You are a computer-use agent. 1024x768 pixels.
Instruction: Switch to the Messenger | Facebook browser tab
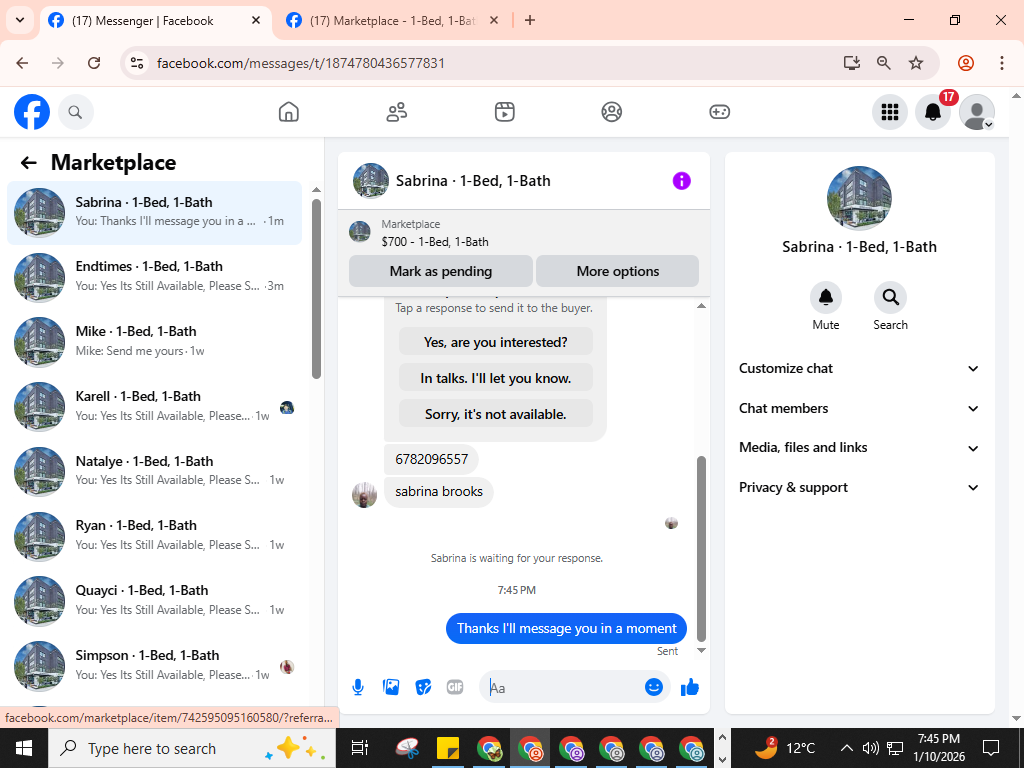coord(156,21)
